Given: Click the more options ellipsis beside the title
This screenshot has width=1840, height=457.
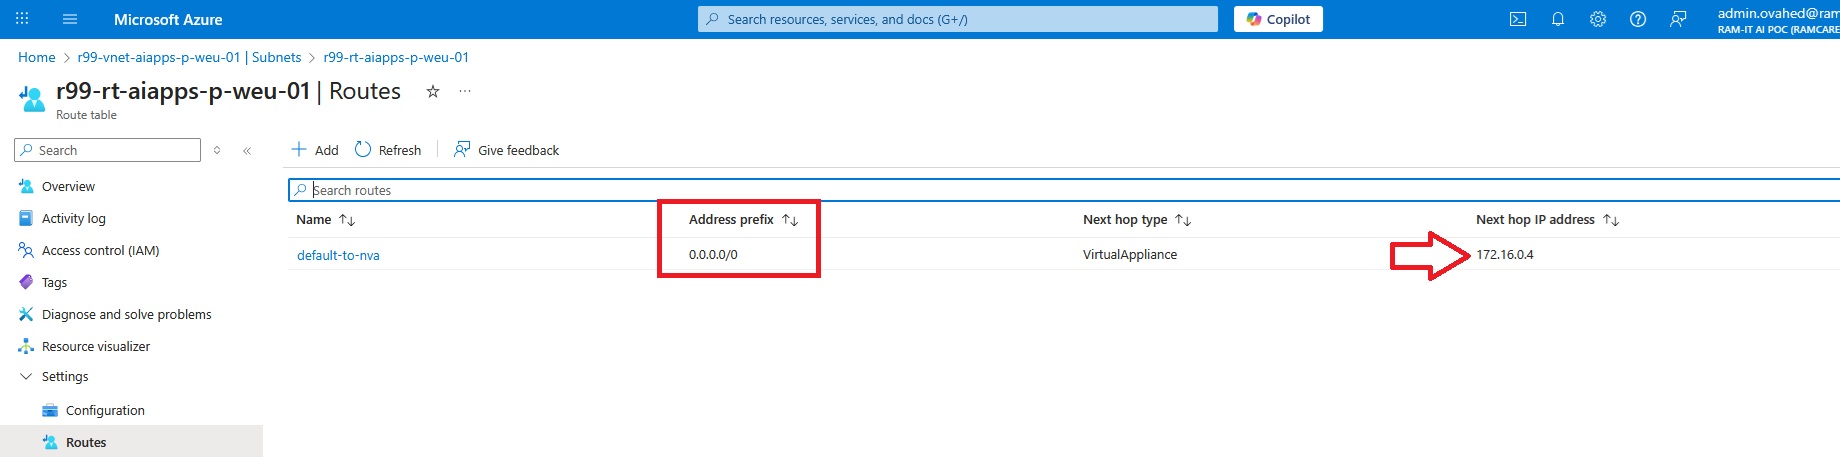Looking at the screenshot, I should point(465,91).
